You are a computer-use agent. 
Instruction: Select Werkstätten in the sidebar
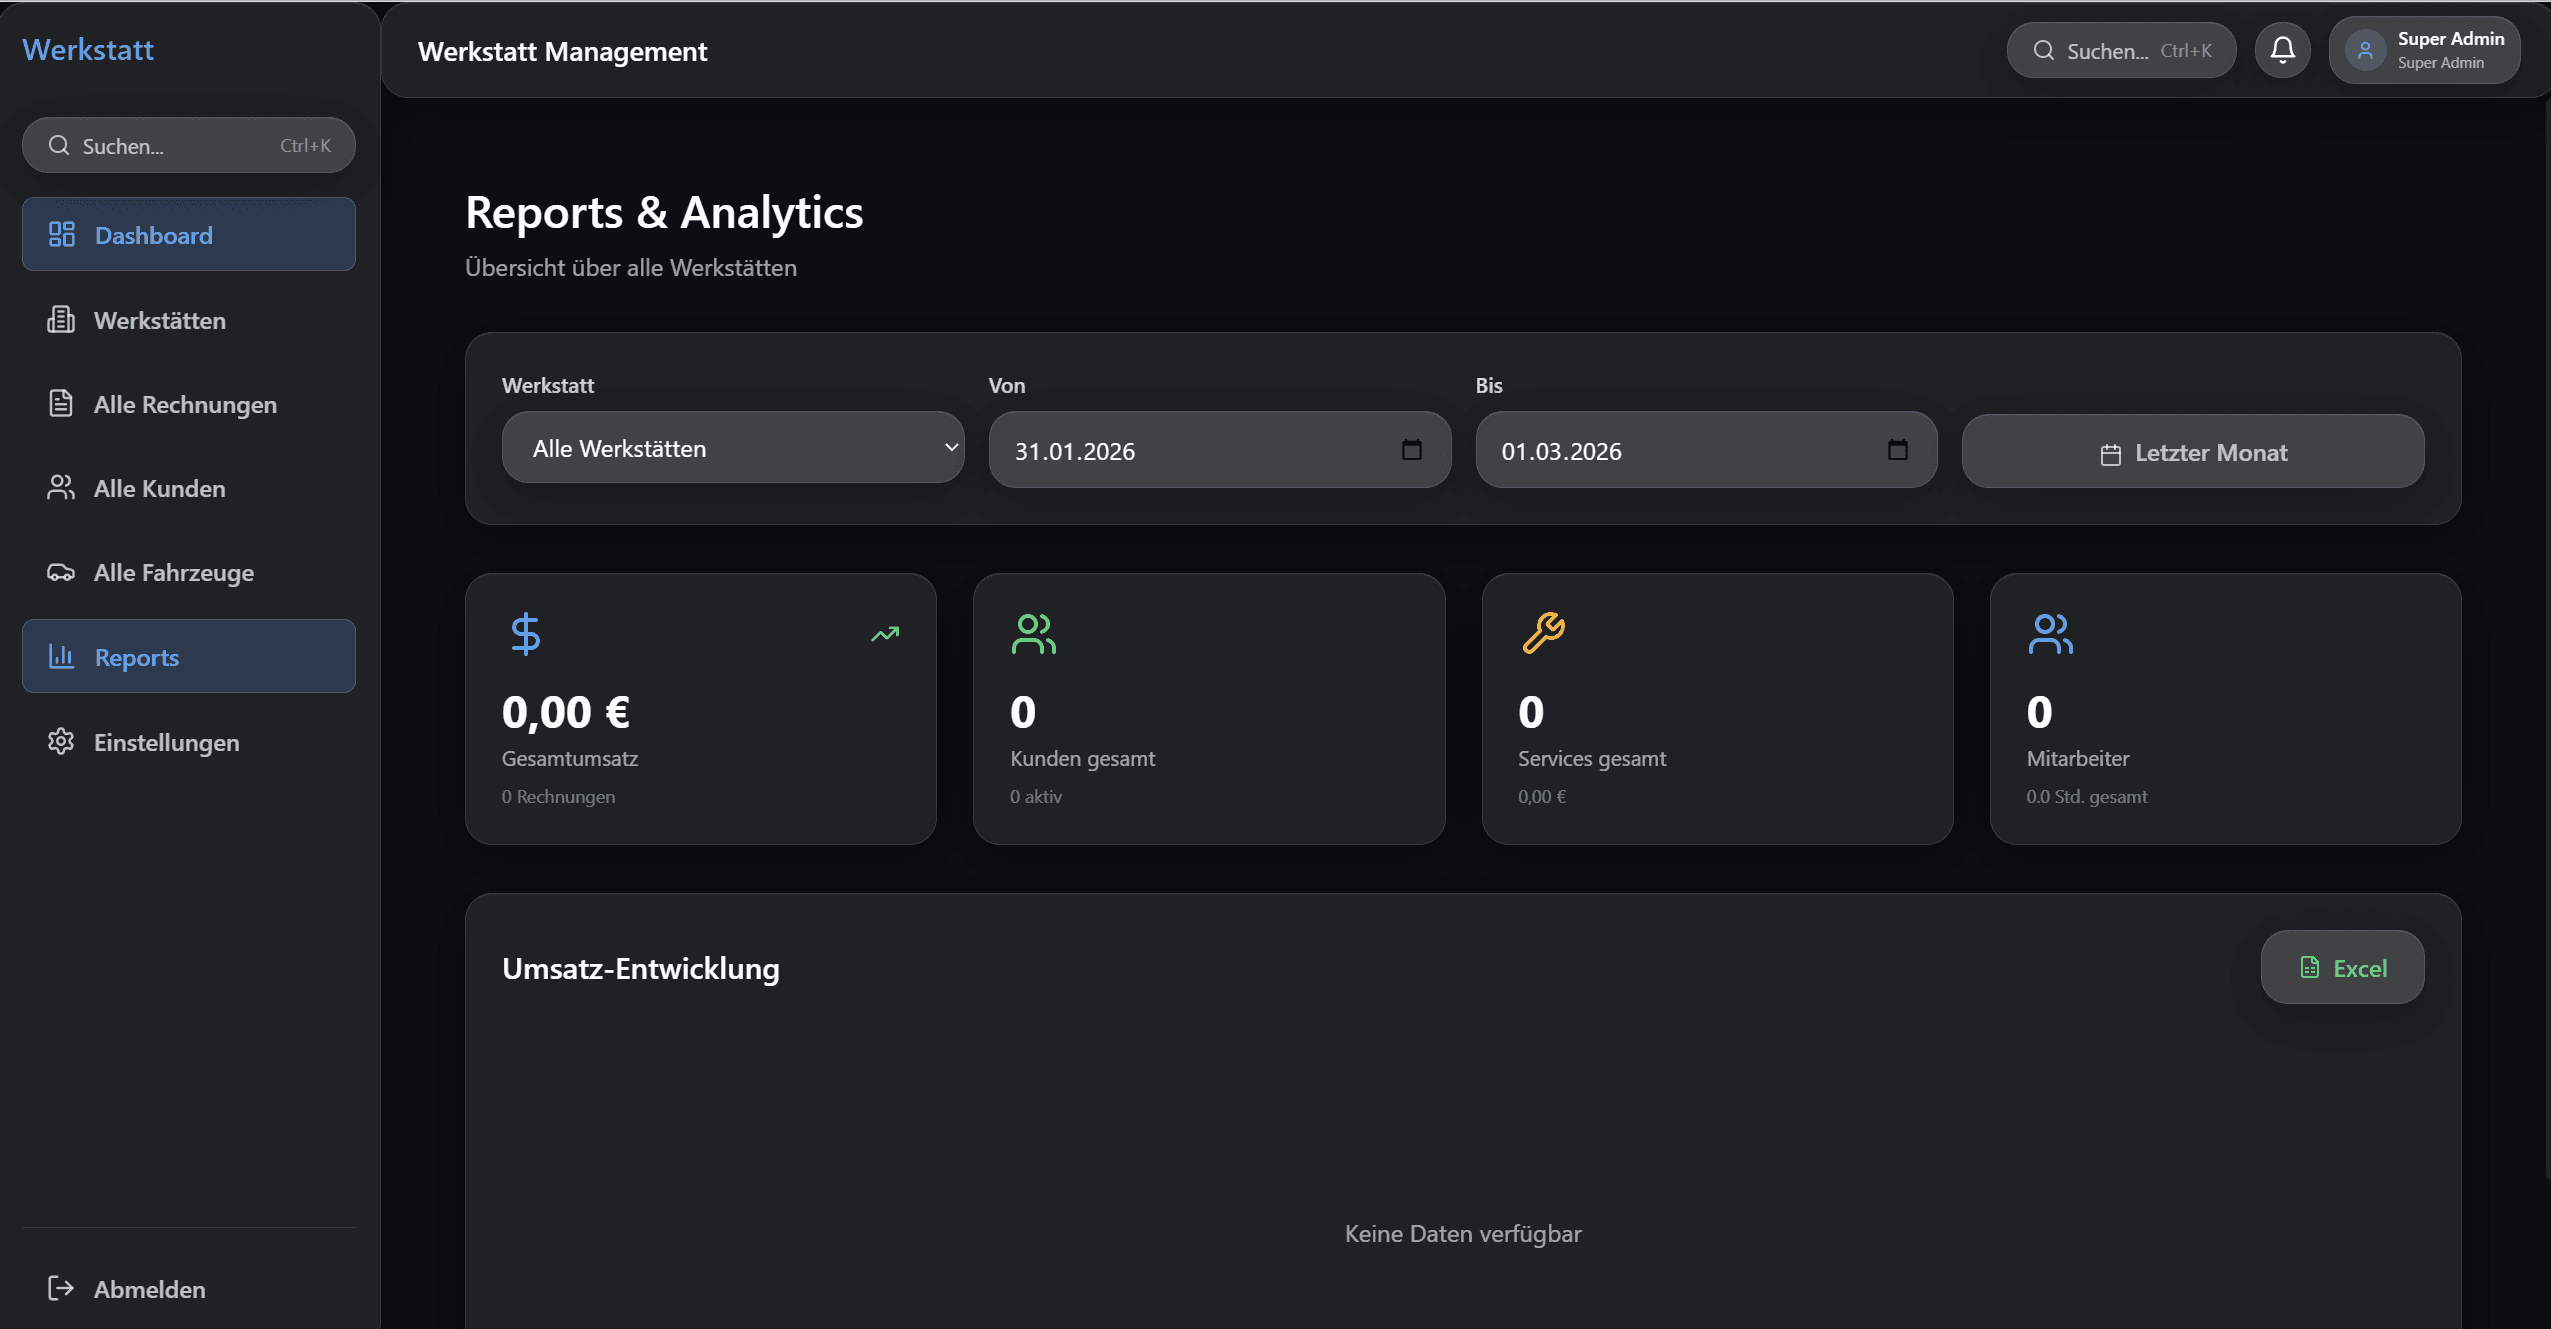coord(160,320)
